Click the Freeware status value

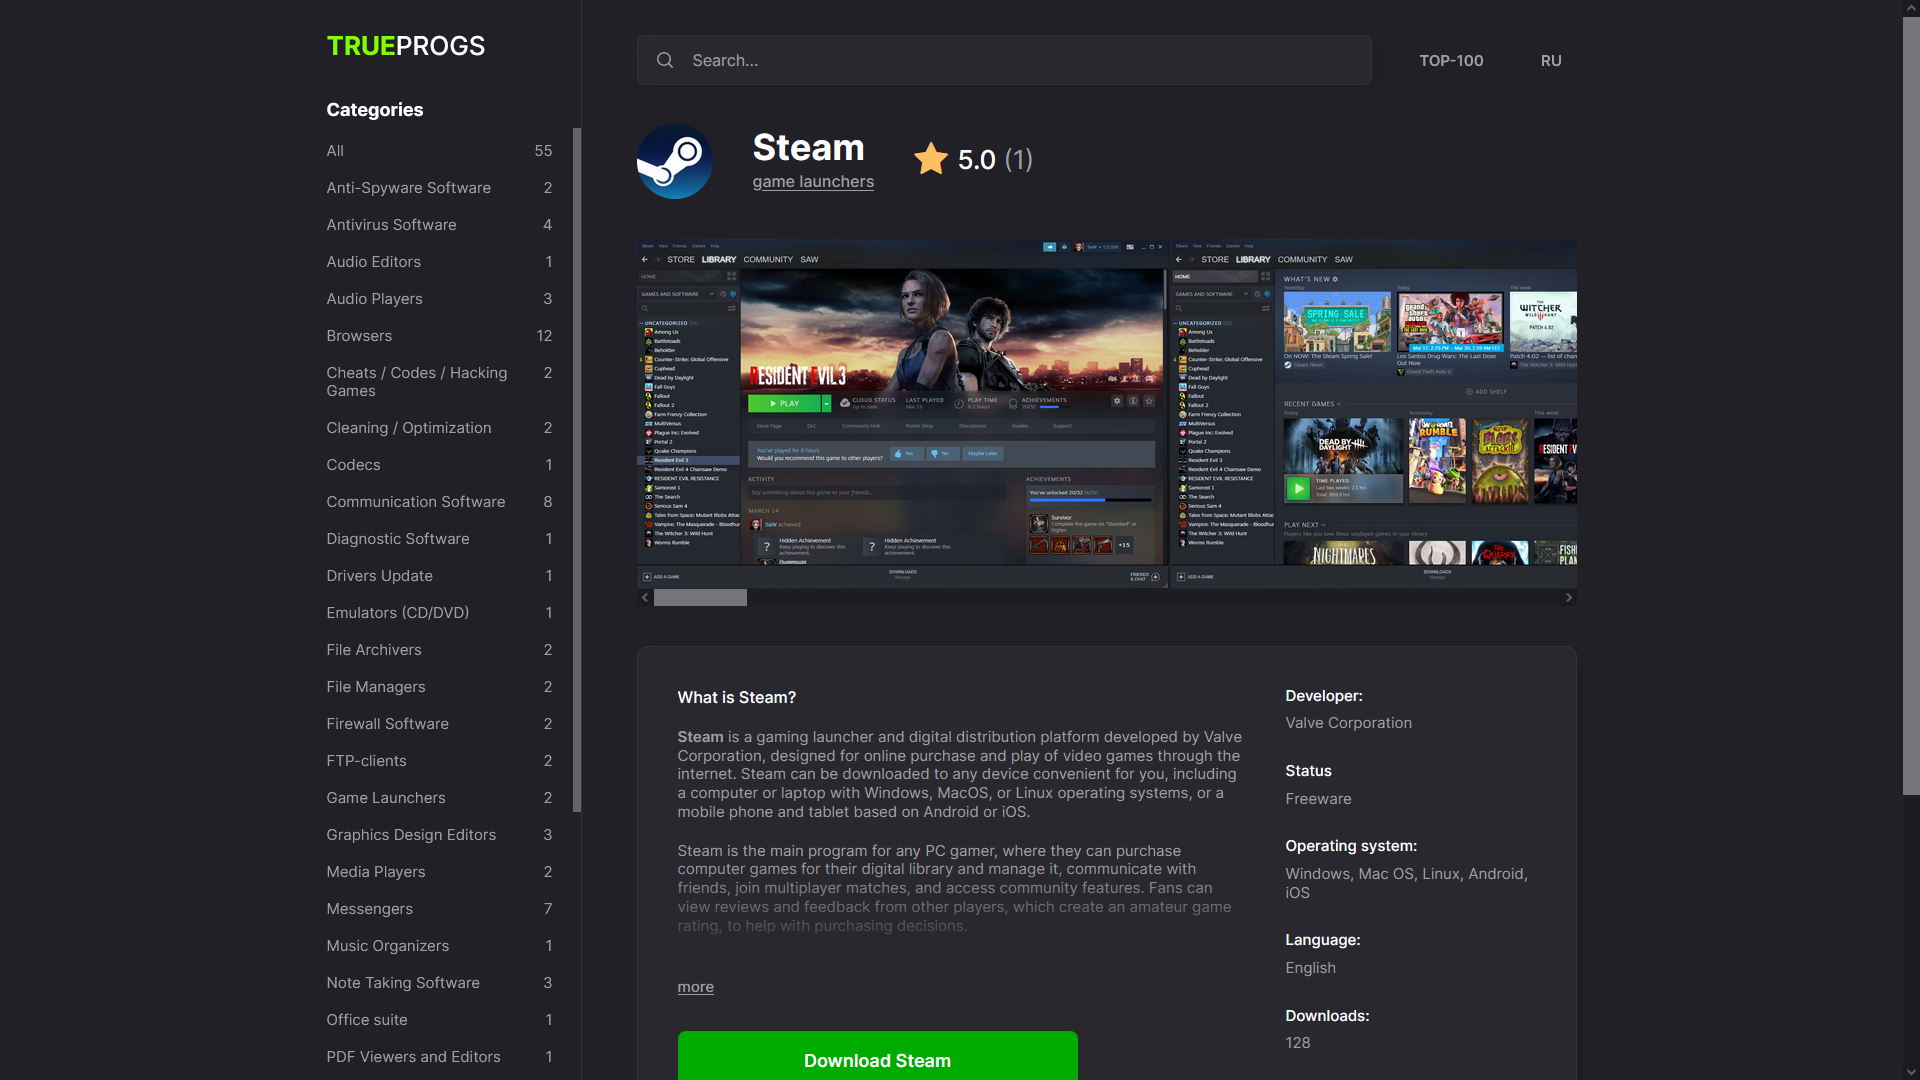[x=1318, y=799]
